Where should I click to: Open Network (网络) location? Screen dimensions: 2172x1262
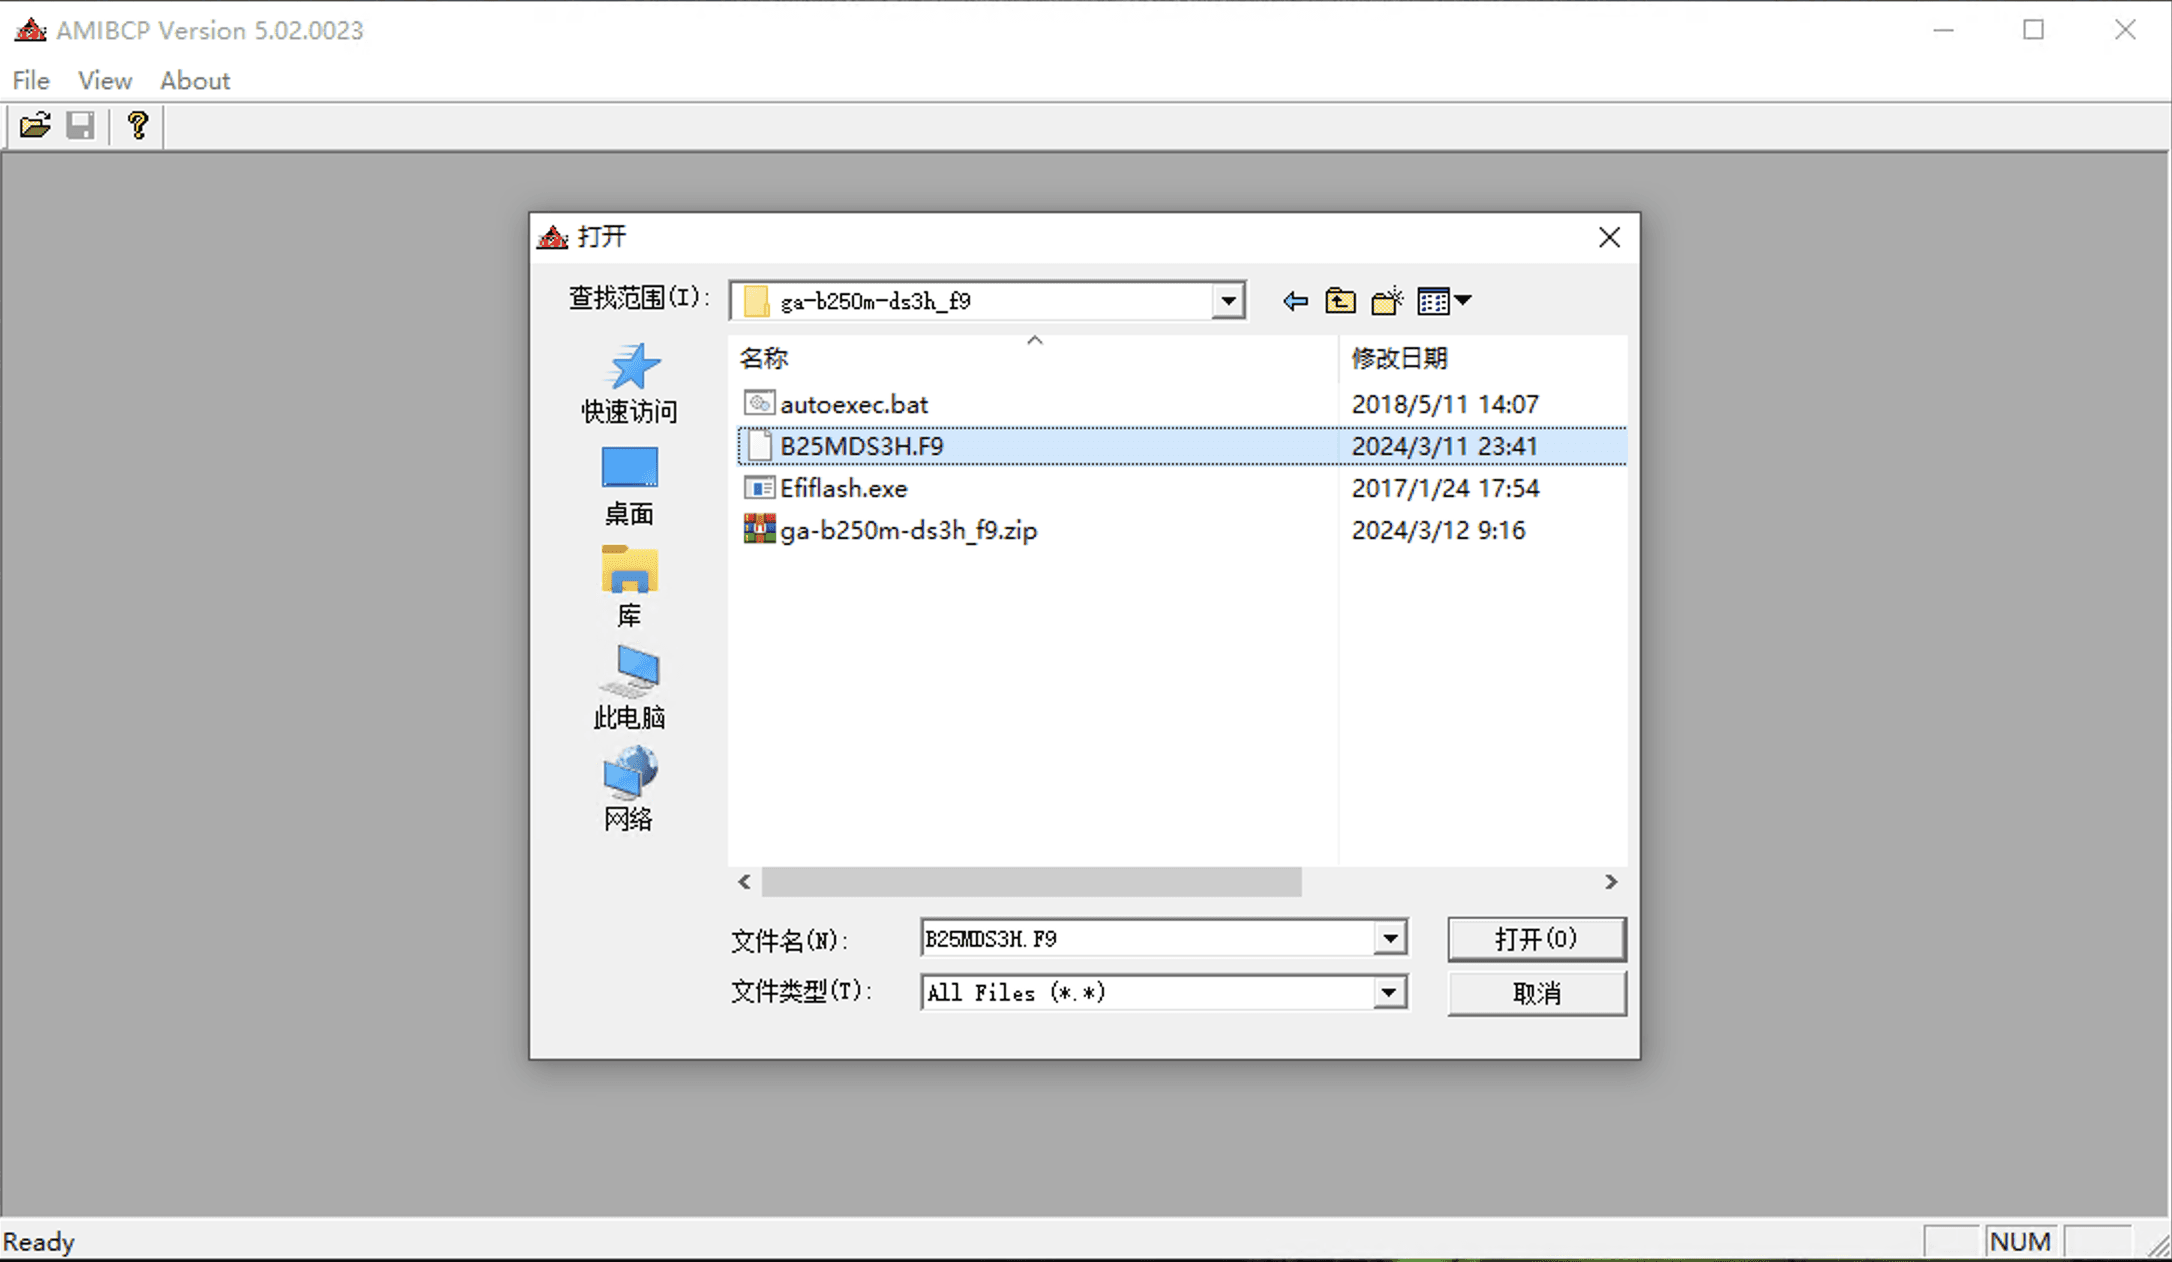629,790
